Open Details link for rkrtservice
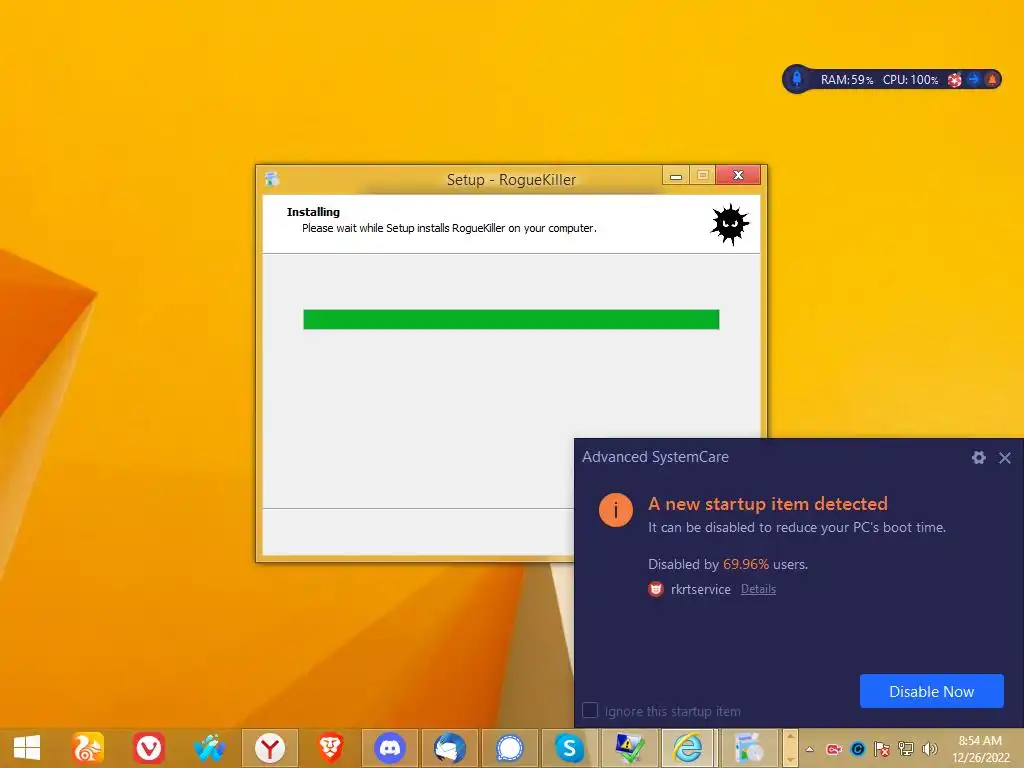This screenshot has height=768, width=1024. (758, 589)
